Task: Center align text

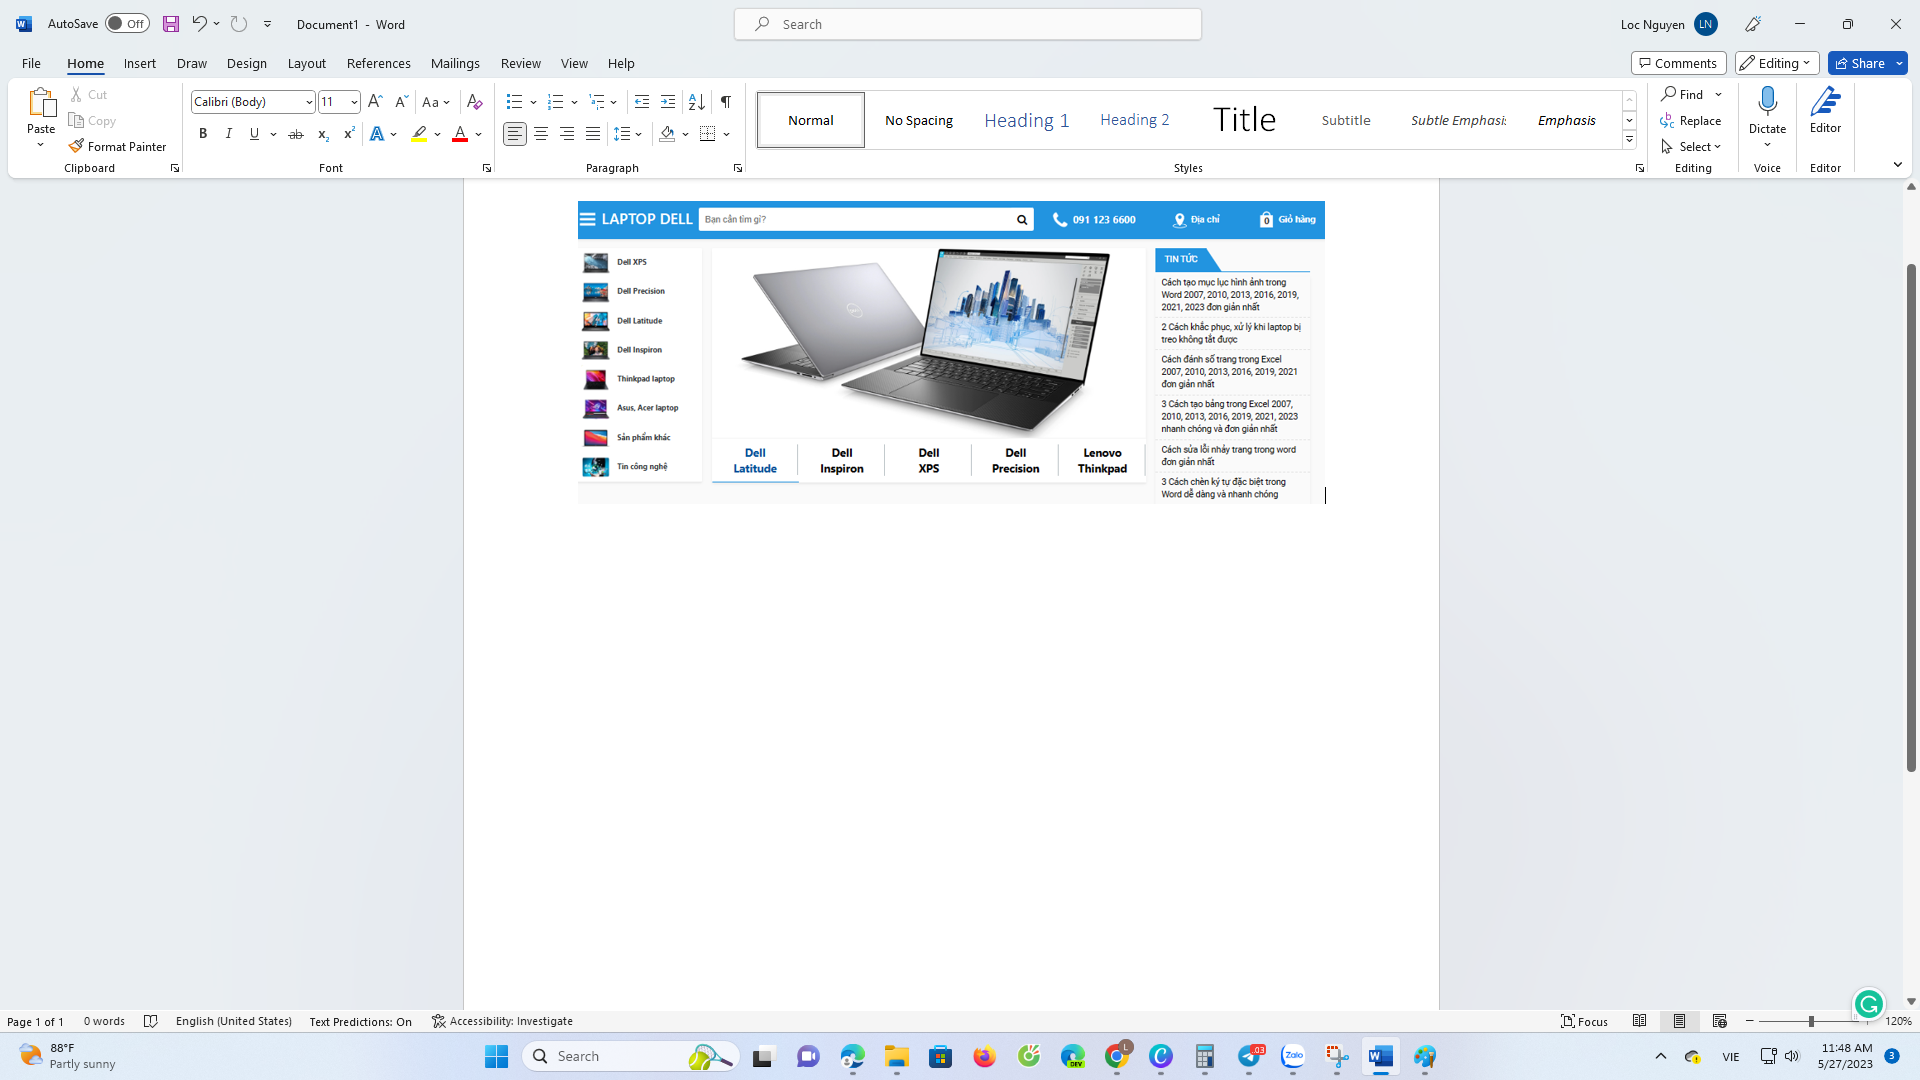Action: (x=541, y=134)
